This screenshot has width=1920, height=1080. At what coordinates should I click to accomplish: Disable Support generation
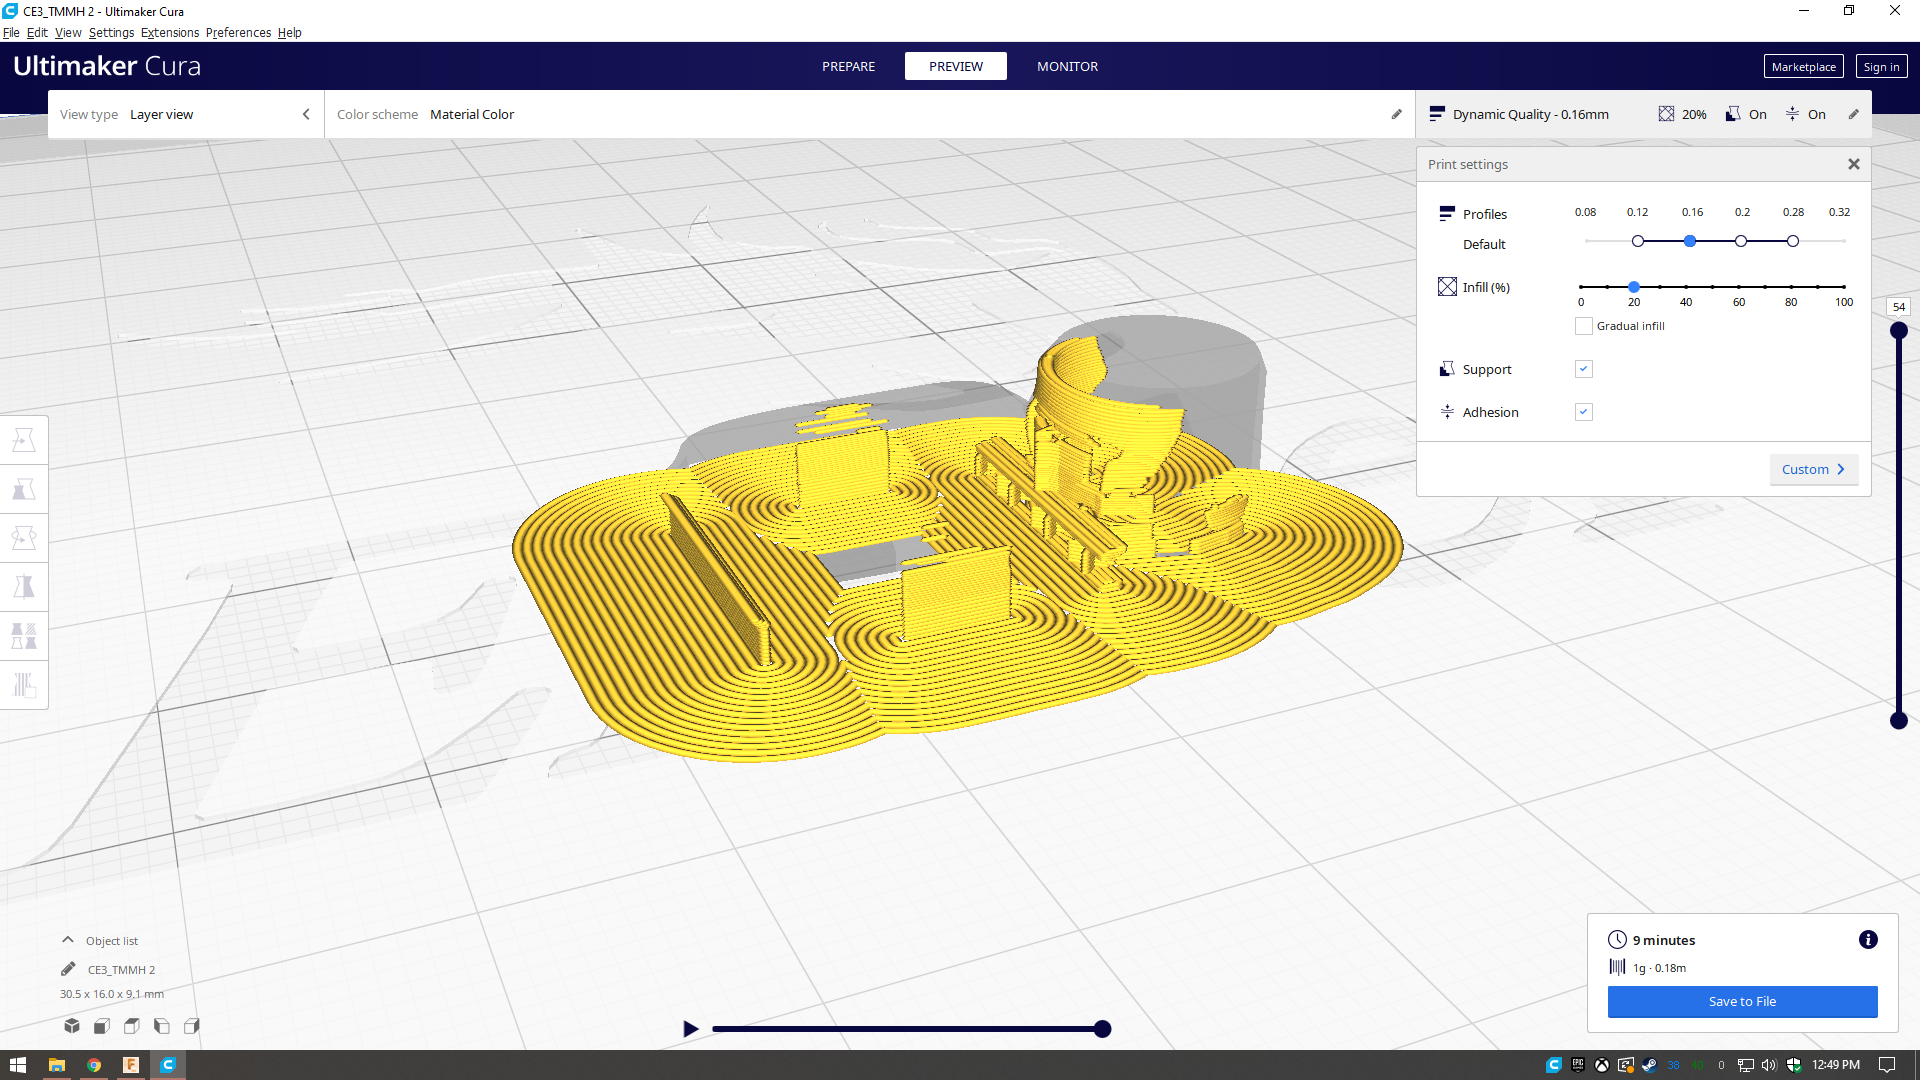point(1583,368)
